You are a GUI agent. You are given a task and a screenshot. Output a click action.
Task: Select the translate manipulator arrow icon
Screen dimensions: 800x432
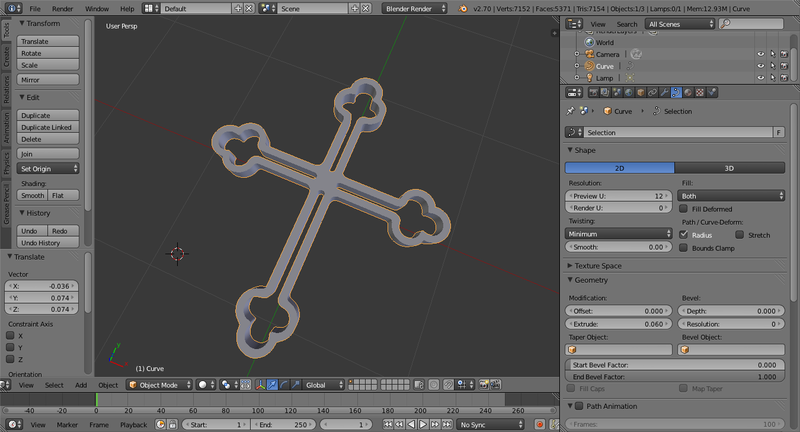click(x=272, y=385)
